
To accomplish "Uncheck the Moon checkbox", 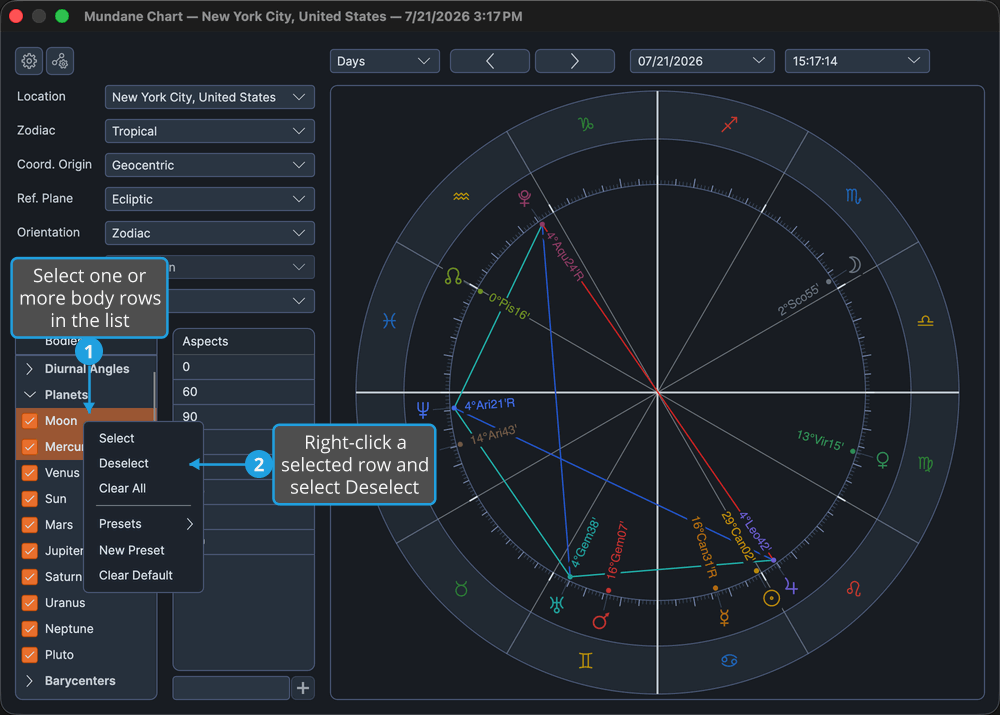I will (29, 421).
